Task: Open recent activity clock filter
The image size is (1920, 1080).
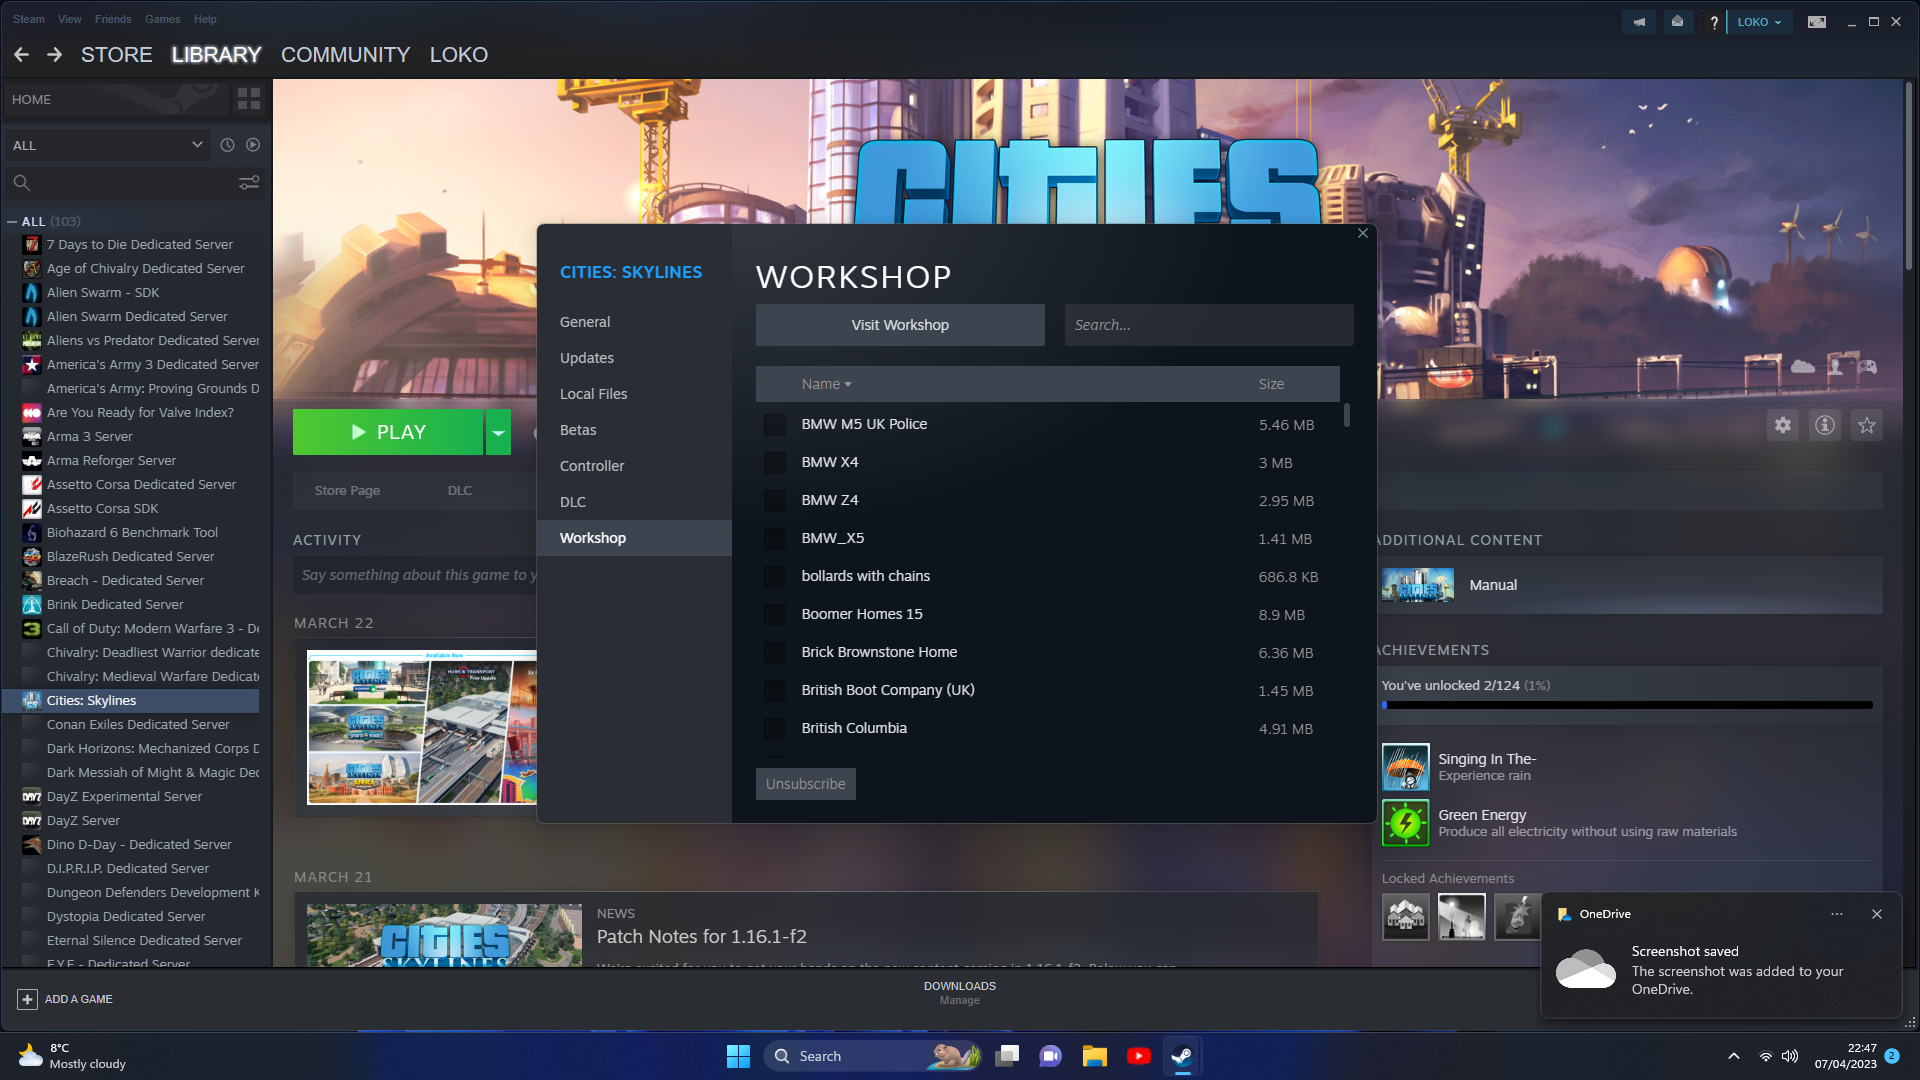Action: 227,145
